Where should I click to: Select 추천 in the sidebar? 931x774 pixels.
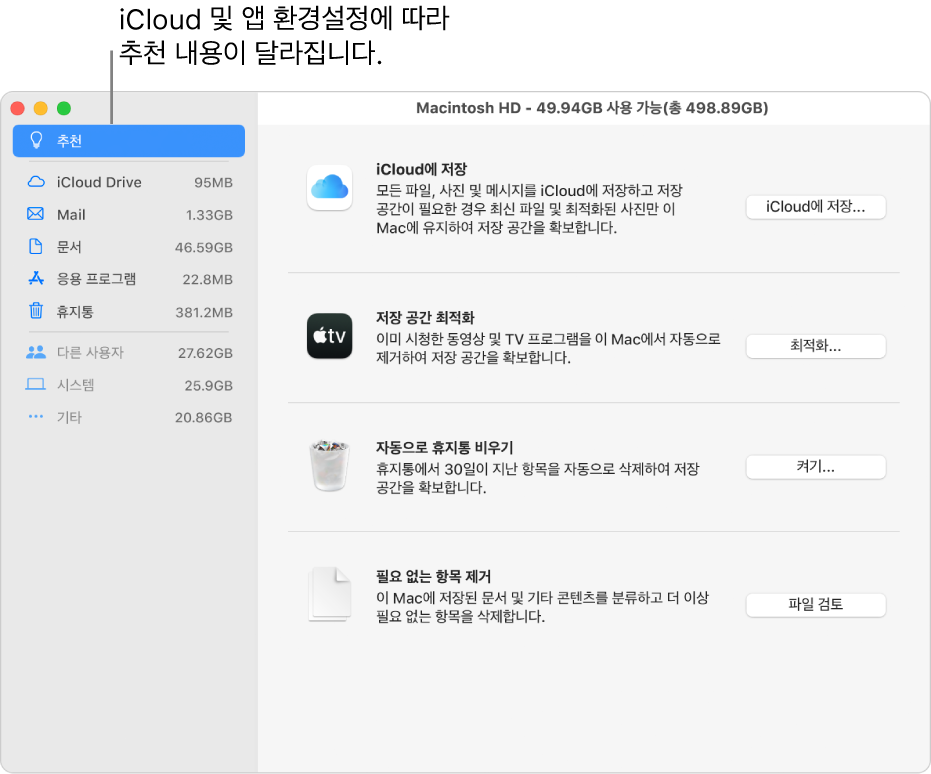pyautogui.click(x=129, y=141)
